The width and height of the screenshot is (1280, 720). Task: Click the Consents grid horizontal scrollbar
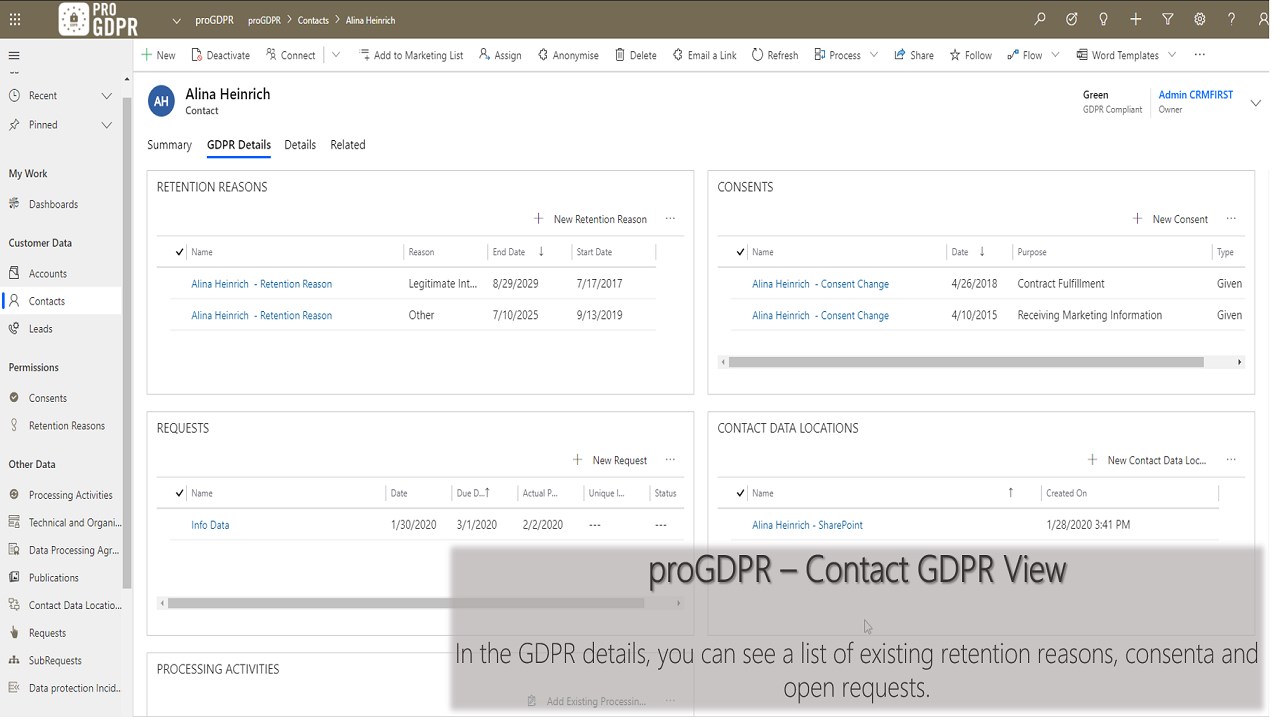(x=966, y=362)
